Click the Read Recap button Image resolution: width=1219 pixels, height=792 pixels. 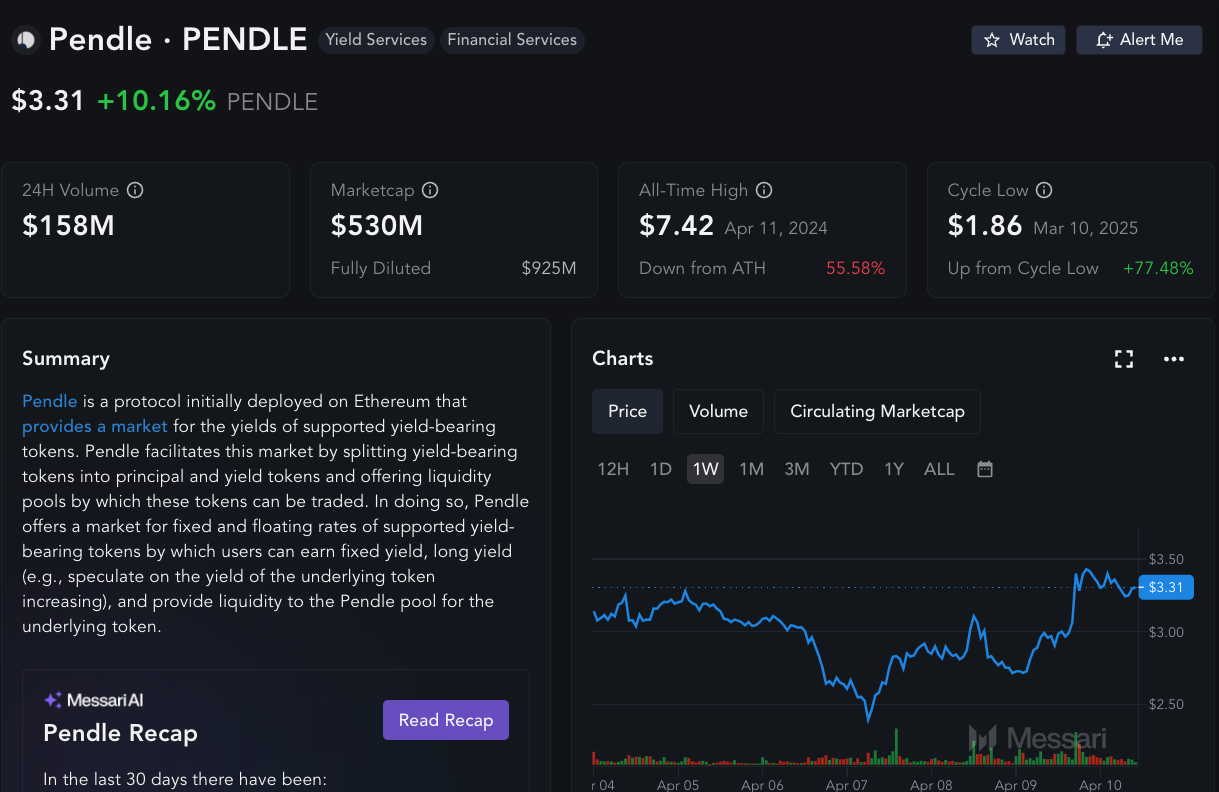point(446,720)
